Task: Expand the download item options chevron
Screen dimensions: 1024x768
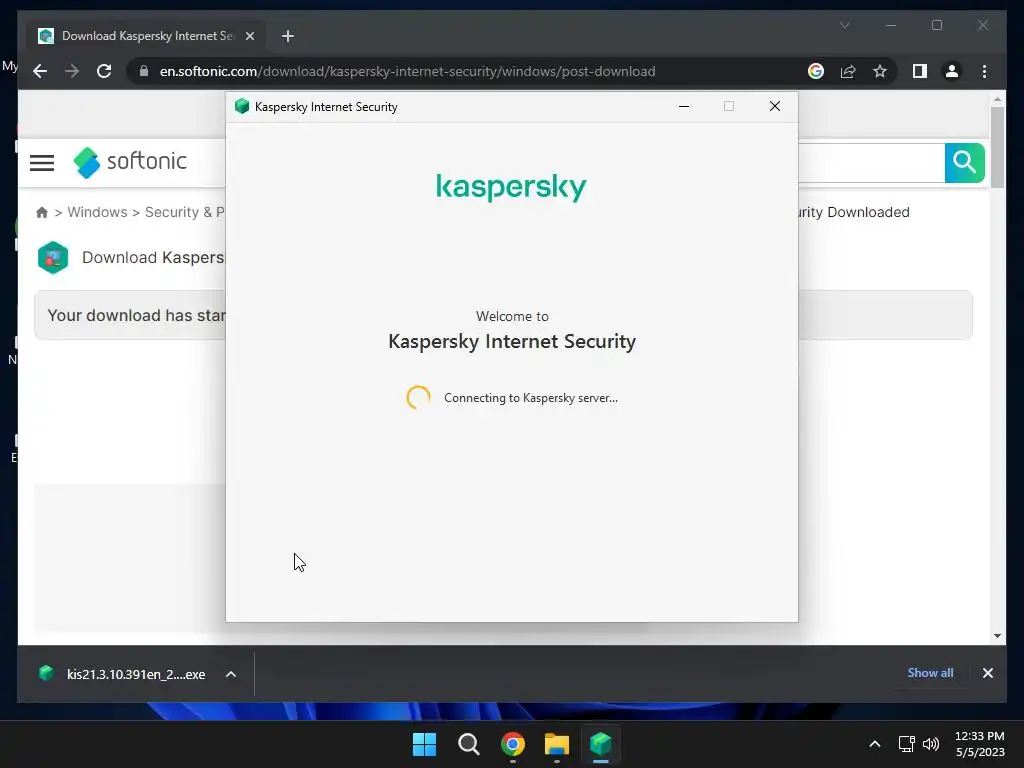Action: point(231,674)
